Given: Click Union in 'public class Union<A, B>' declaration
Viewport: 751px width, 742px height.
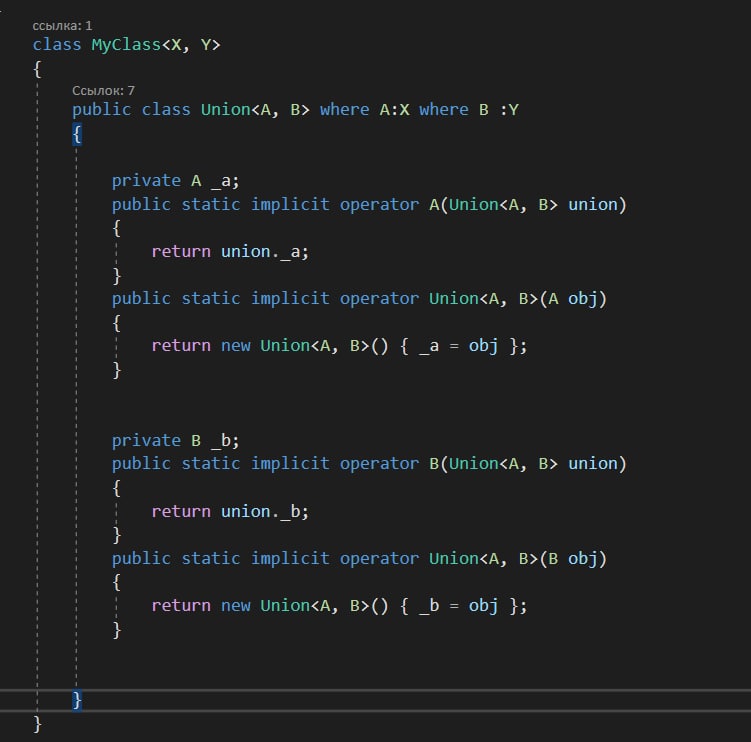Looking at the screenshot, I should [225, 110].
